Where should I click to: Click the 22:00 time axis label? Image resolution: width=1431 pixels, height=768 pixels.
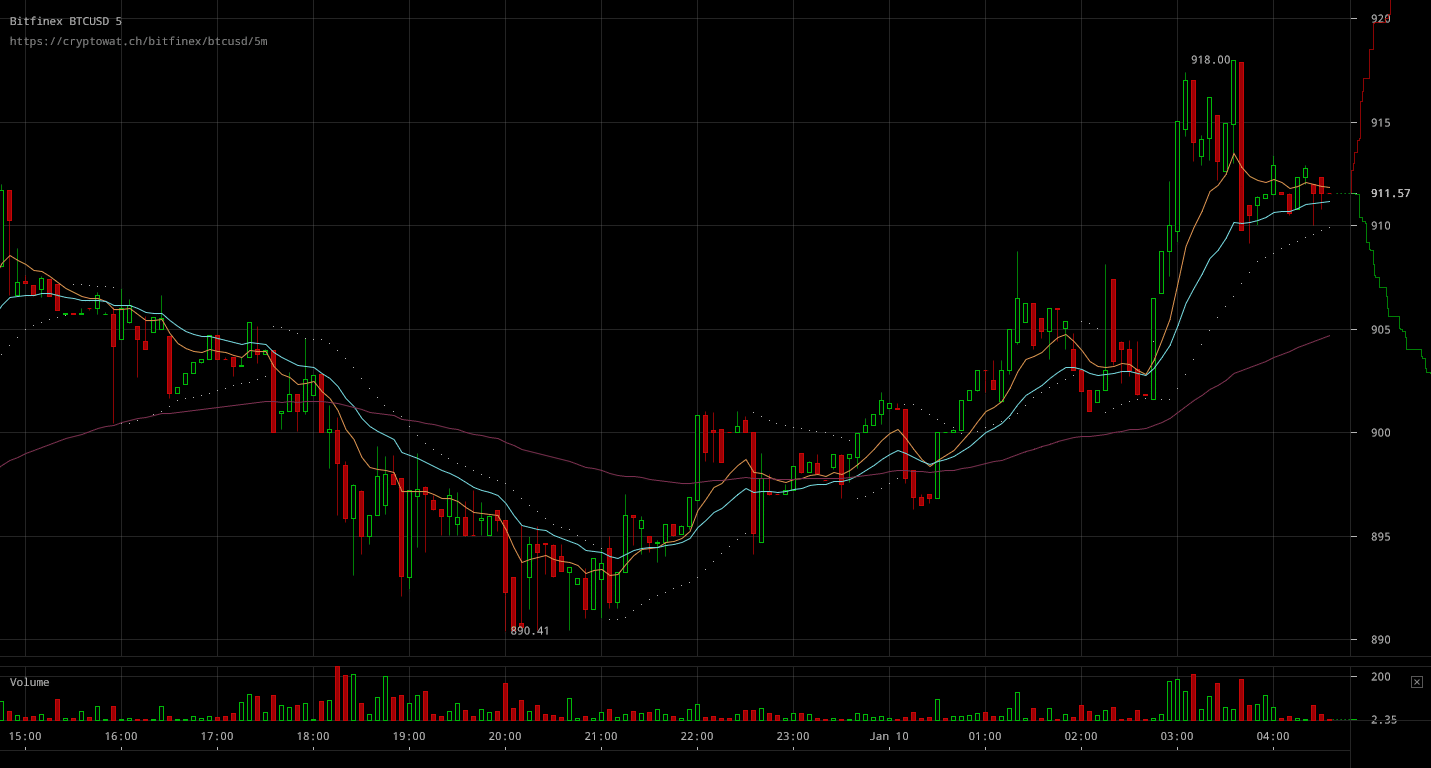(x=697, y=737)
